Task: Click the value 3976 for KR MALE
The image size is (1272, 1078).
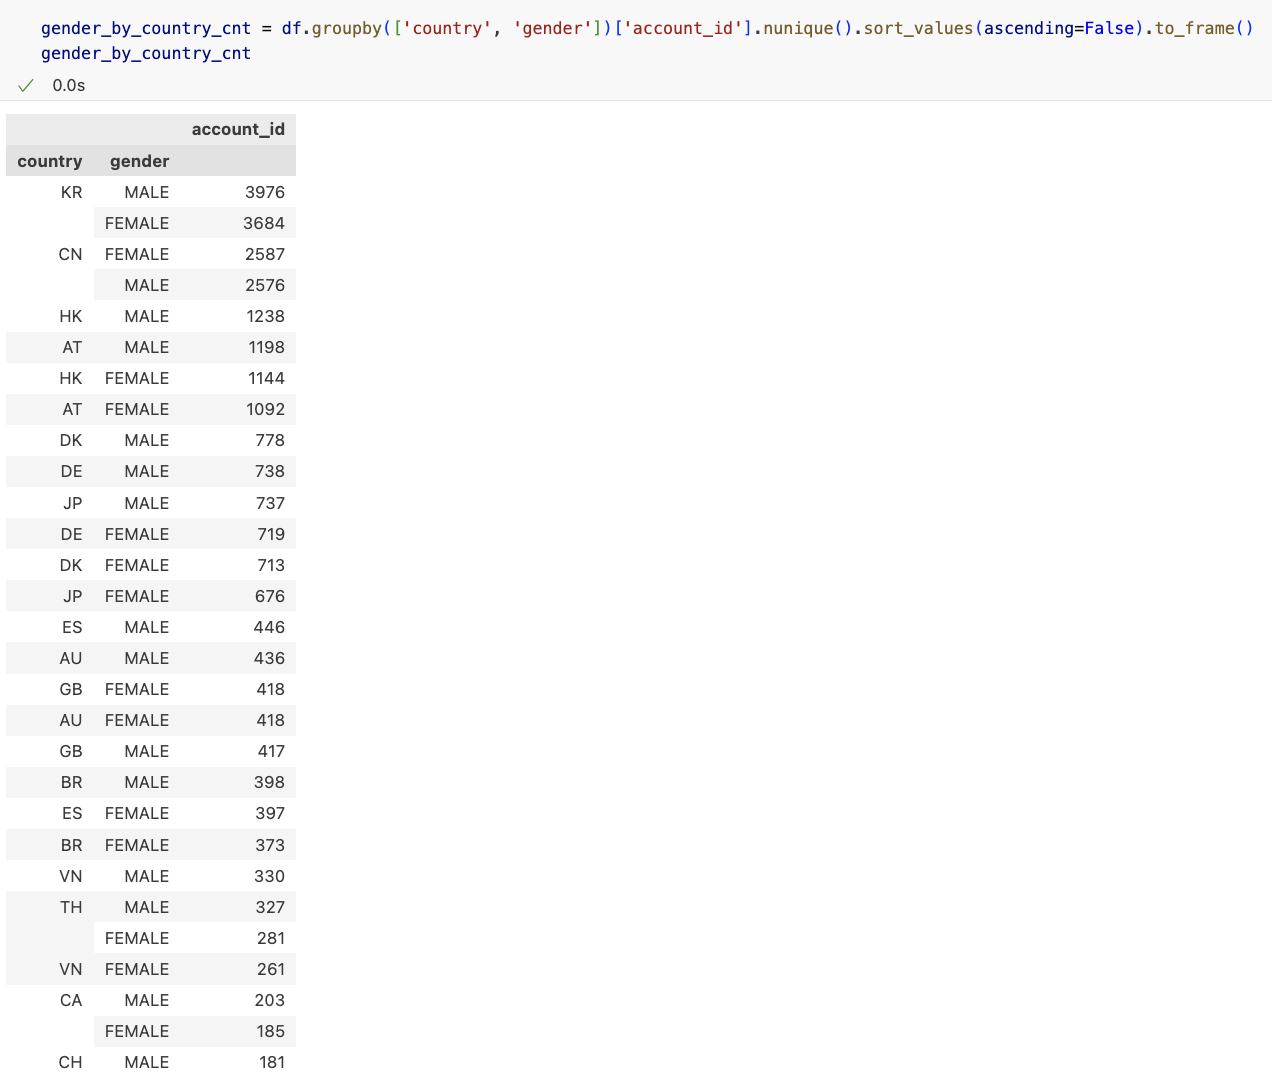Action: pos(265,192)
